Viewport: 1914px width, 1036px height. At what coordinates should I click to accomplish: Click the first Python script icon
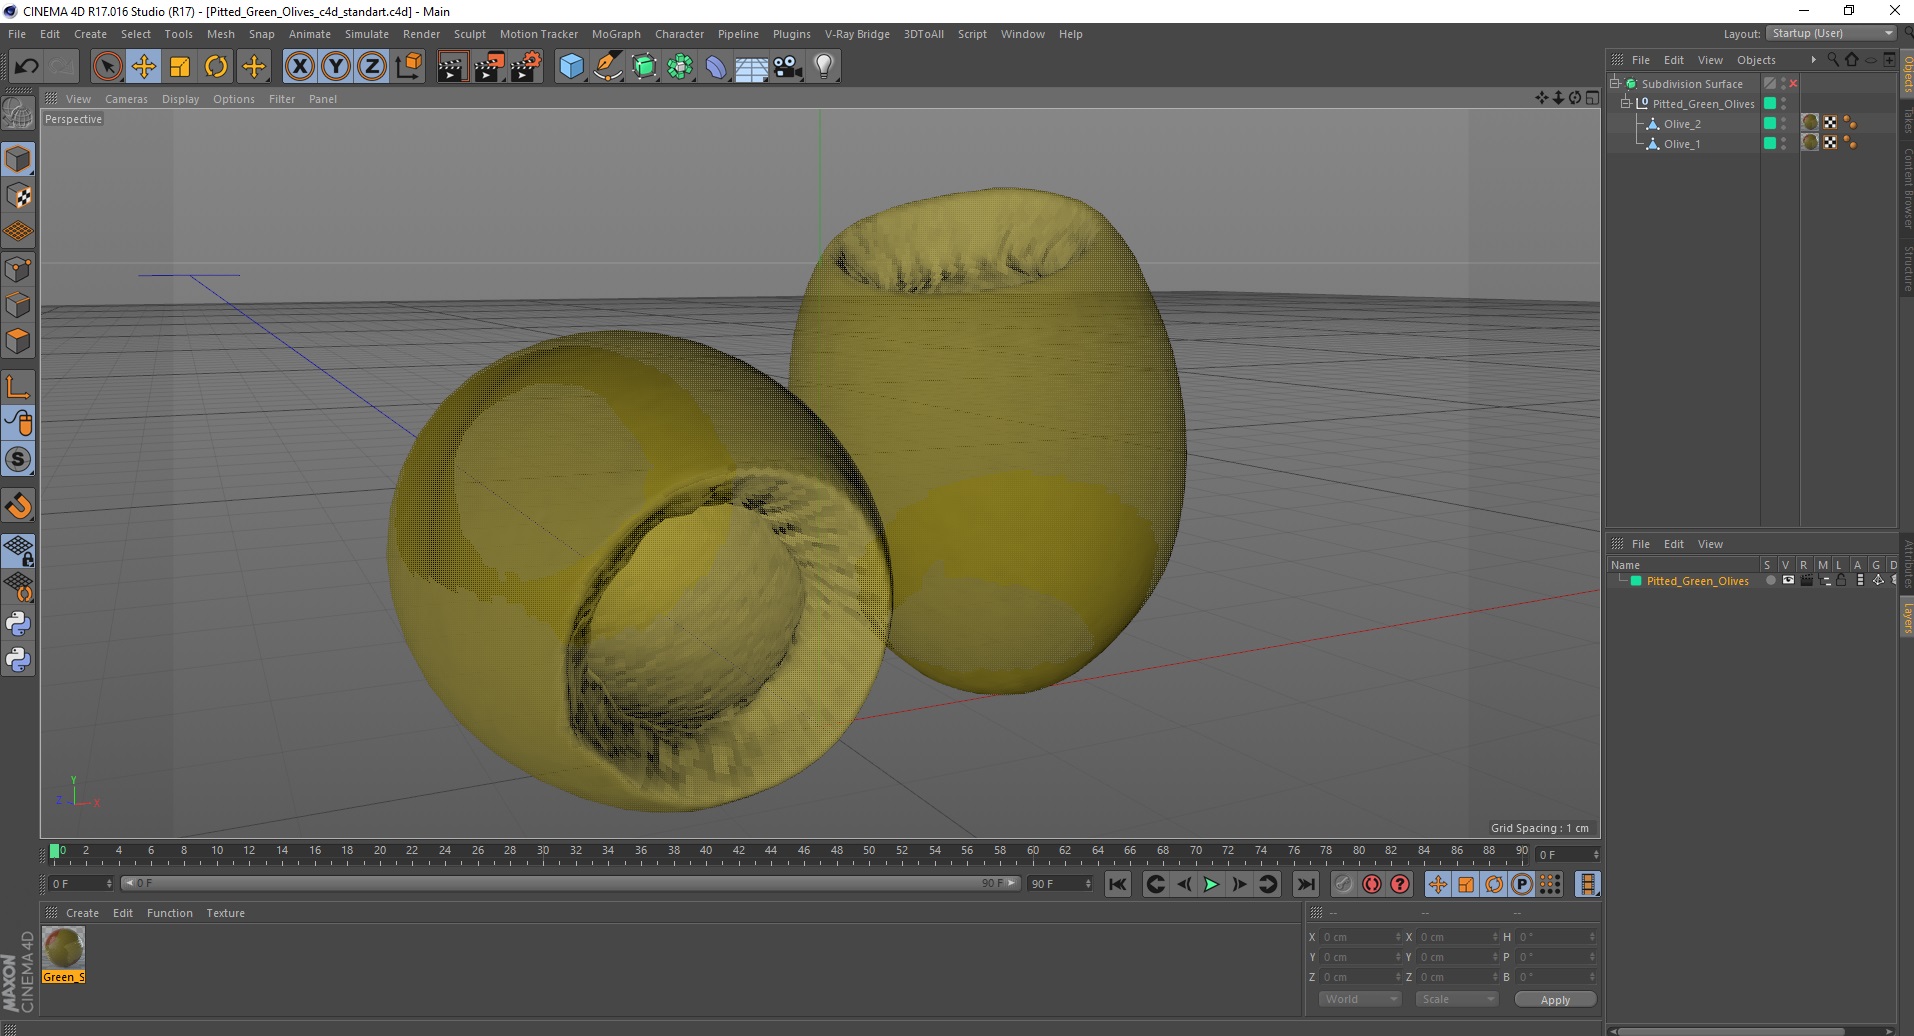tap(18, 624)
